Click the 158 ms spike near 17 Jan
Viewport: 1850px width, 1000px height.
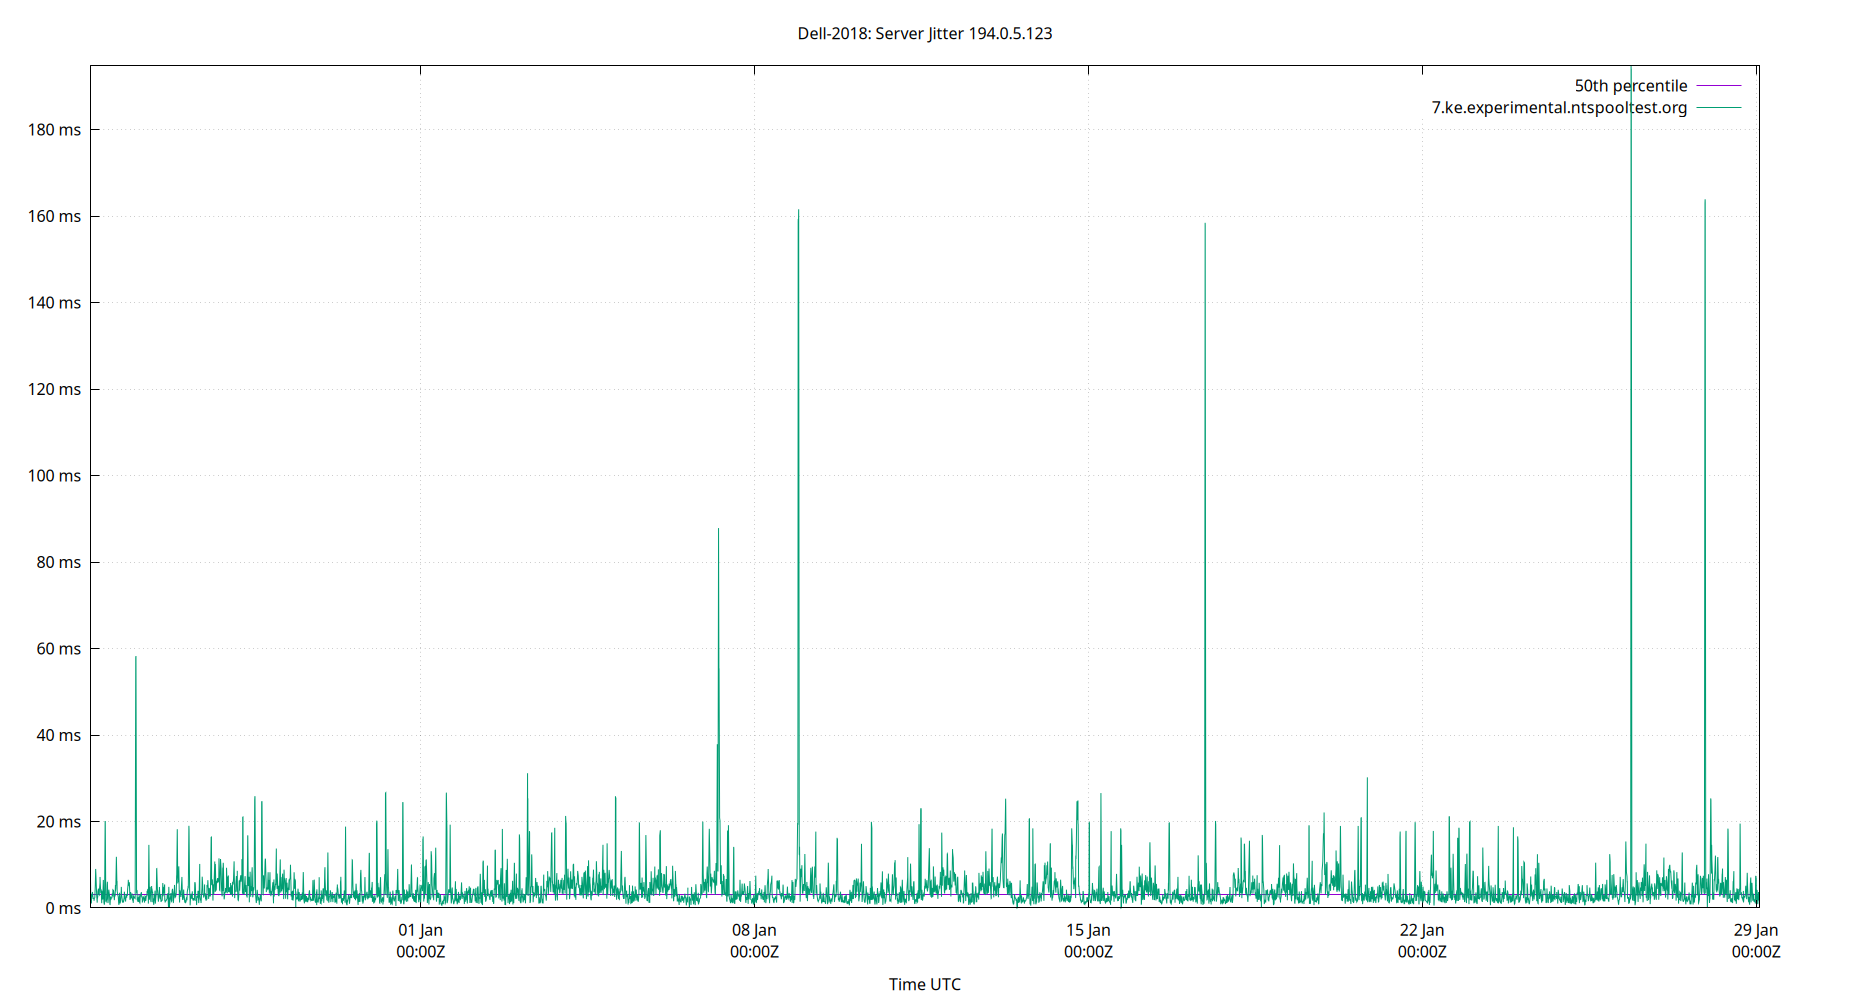(x=1205, y=227)
